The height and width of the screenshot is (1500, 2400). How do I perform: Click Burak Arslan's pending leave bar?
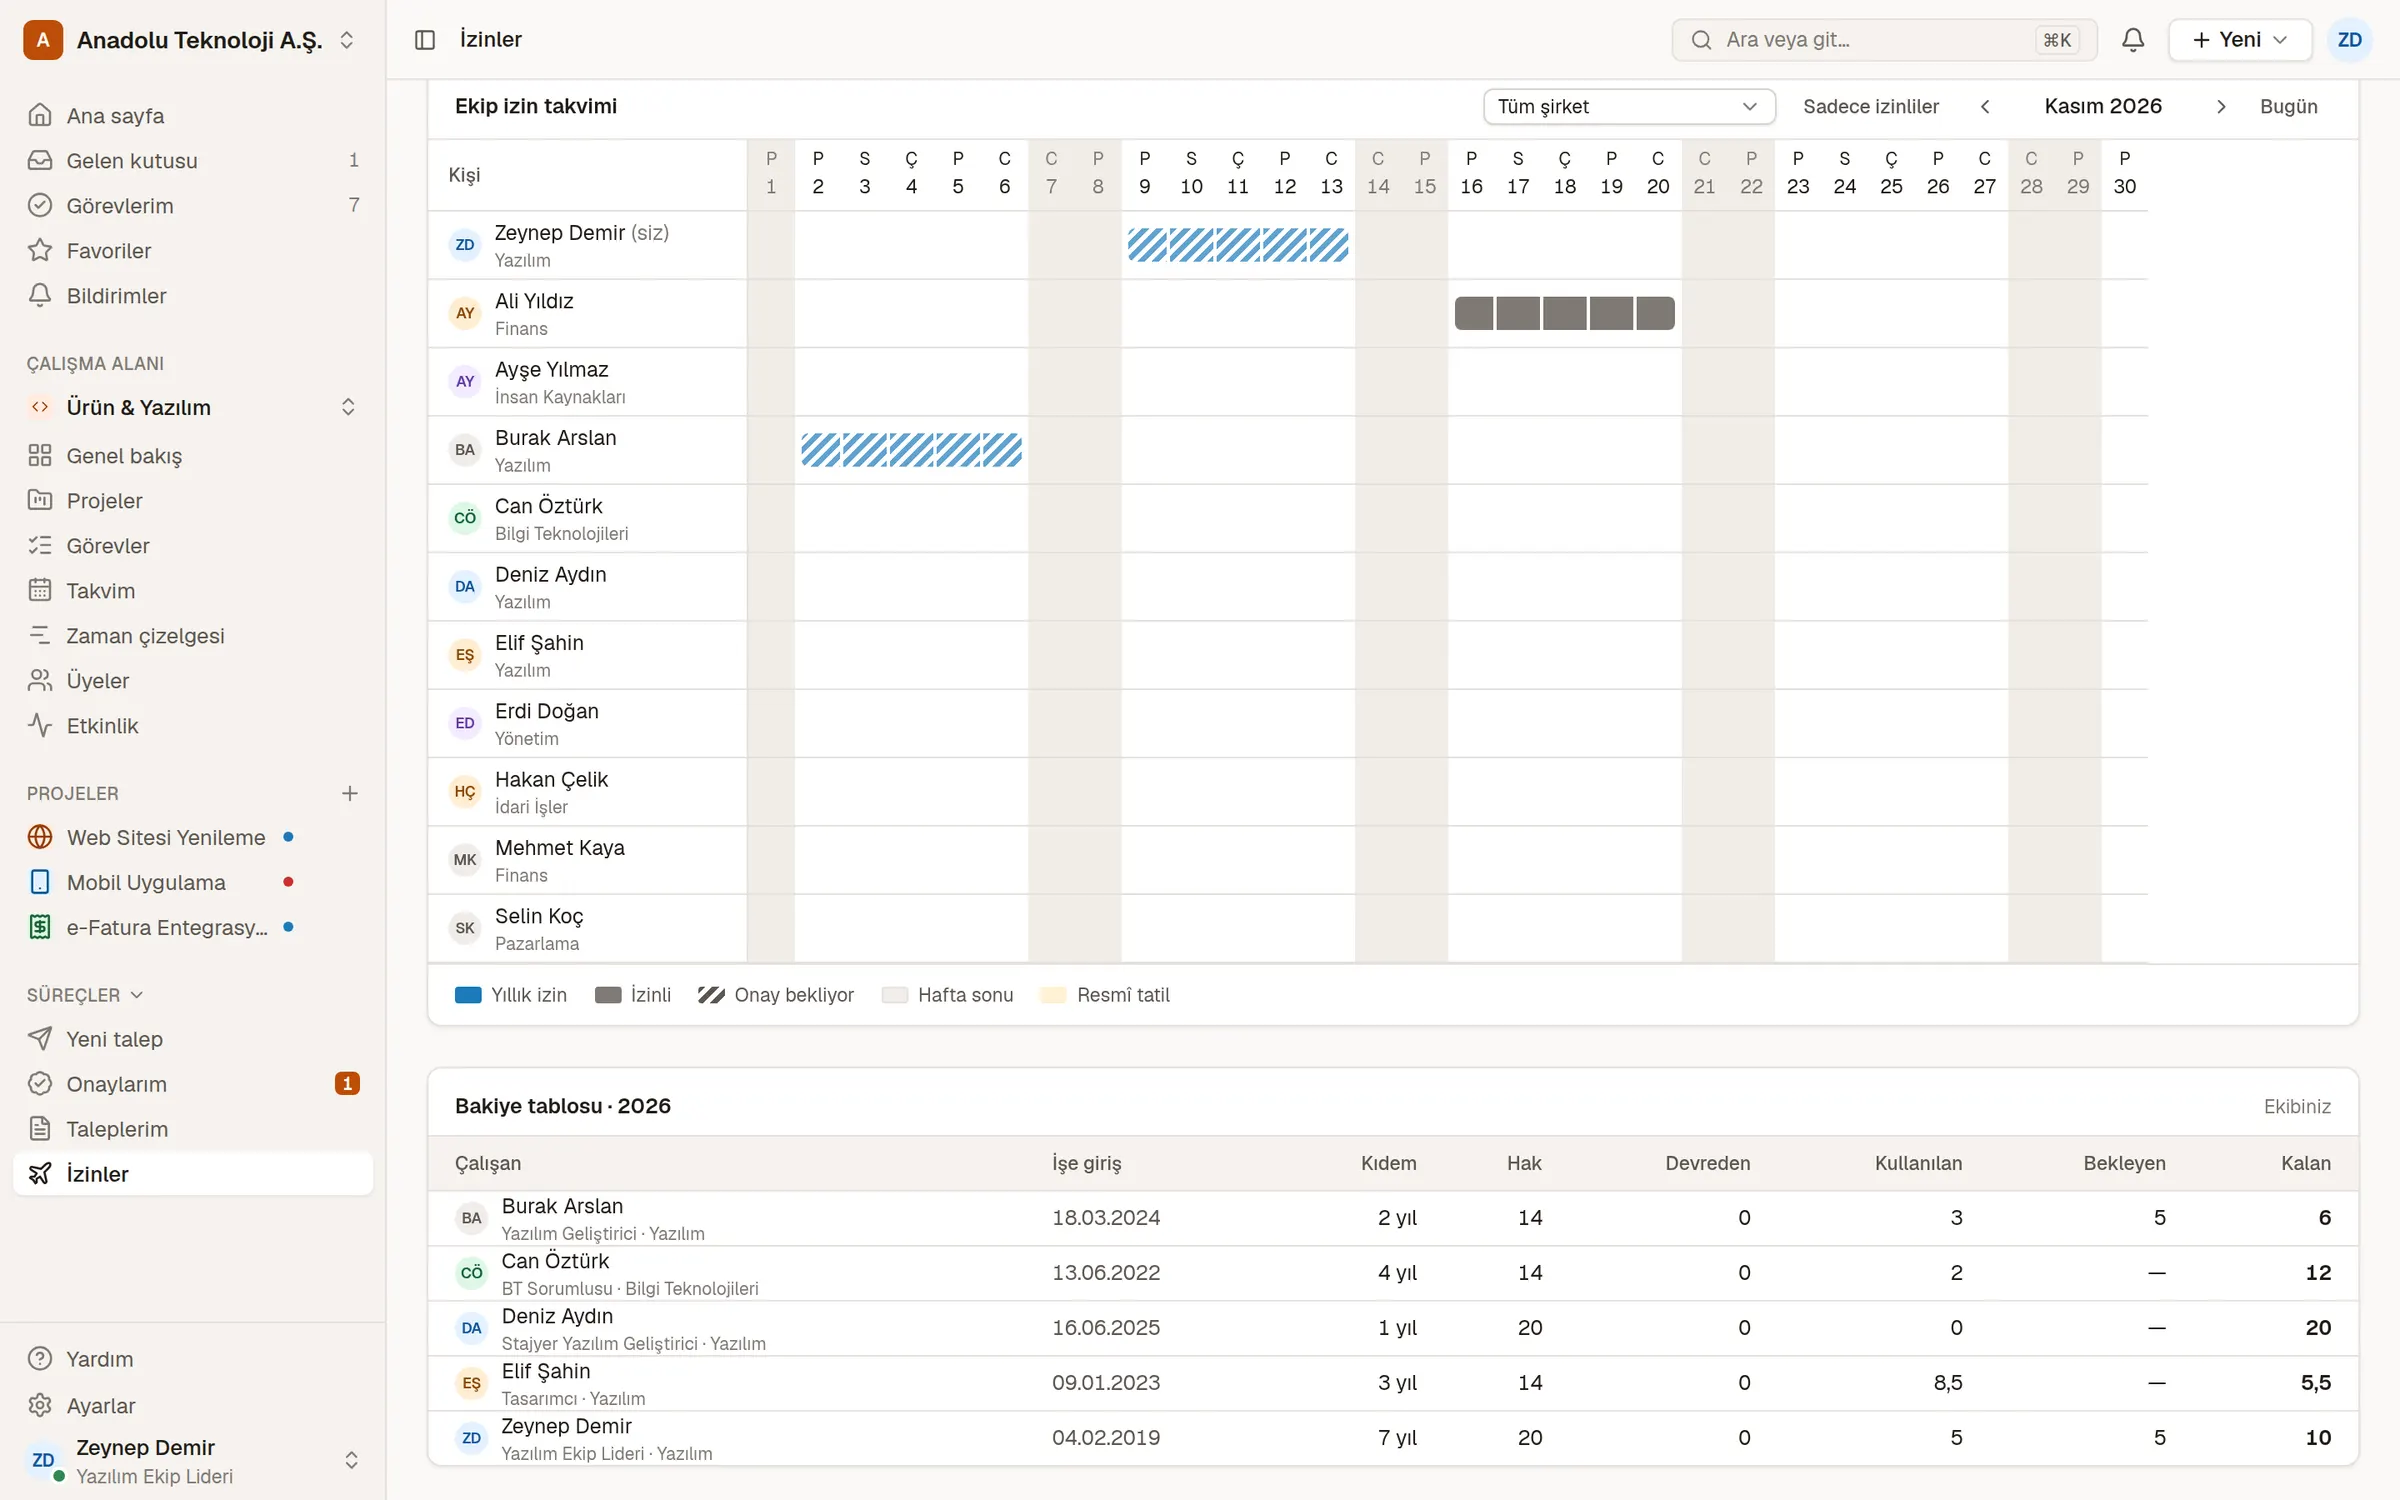(x=911, y=450)
